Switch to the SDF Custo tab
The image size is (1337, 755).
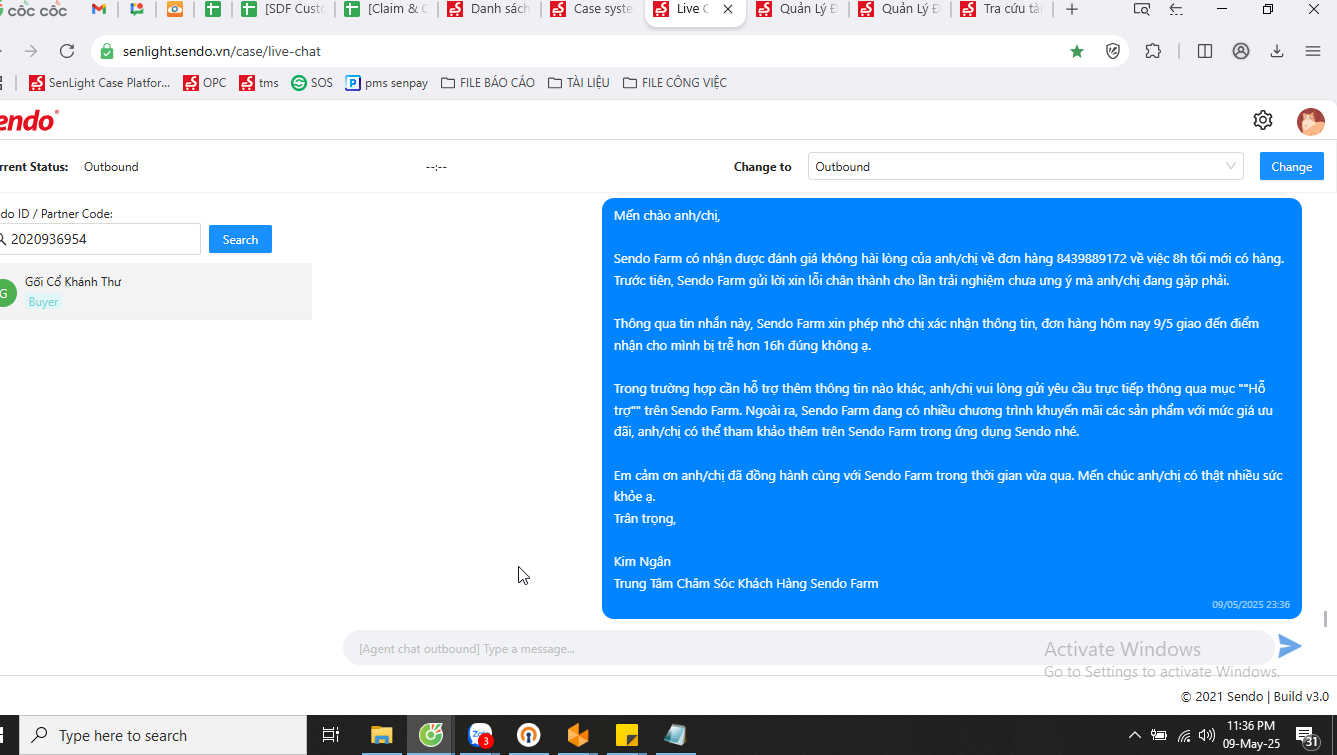(283, 9)
